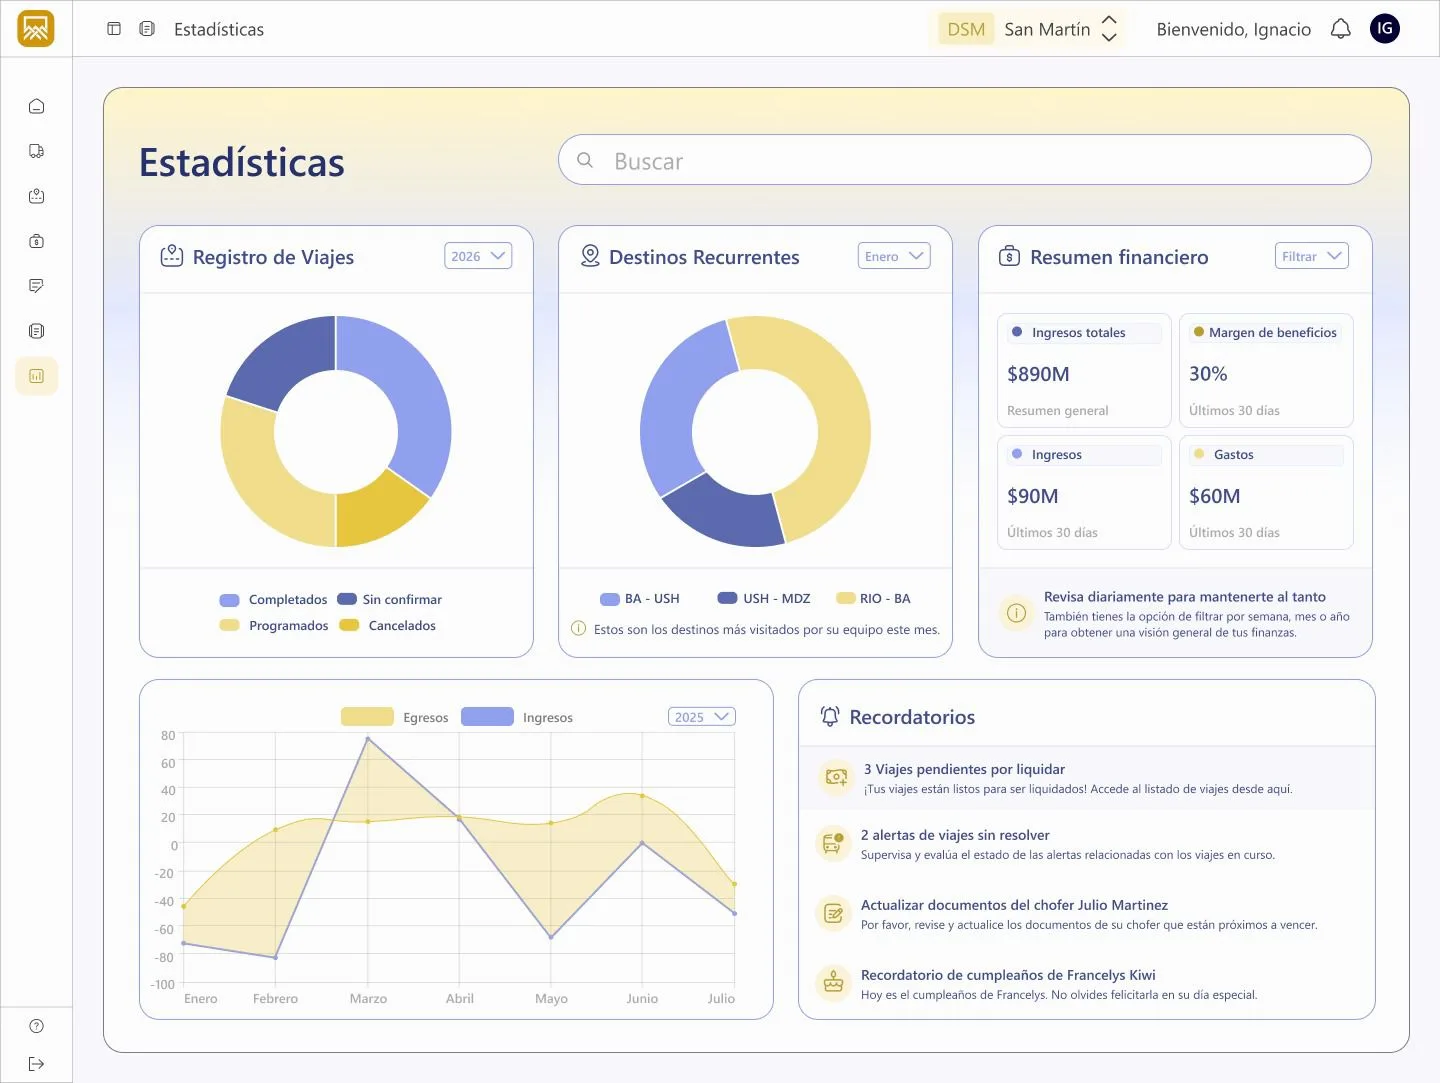Open the Enero month dropdown in Destinos Recurrentes
Viewport: 1440px width, 1083px height.
[x=893, y=255]
